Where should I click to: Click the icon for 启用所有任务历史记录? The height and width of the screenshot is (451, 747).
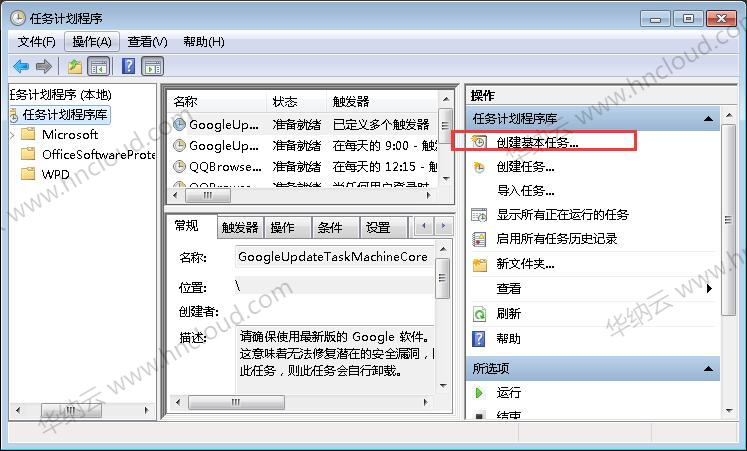[479, 239]
